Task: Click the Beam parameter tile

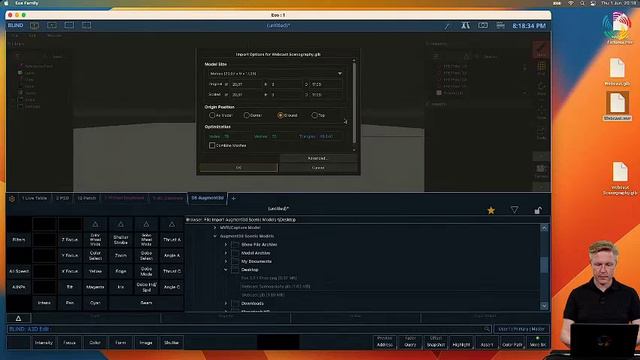Action: (146, 303)
